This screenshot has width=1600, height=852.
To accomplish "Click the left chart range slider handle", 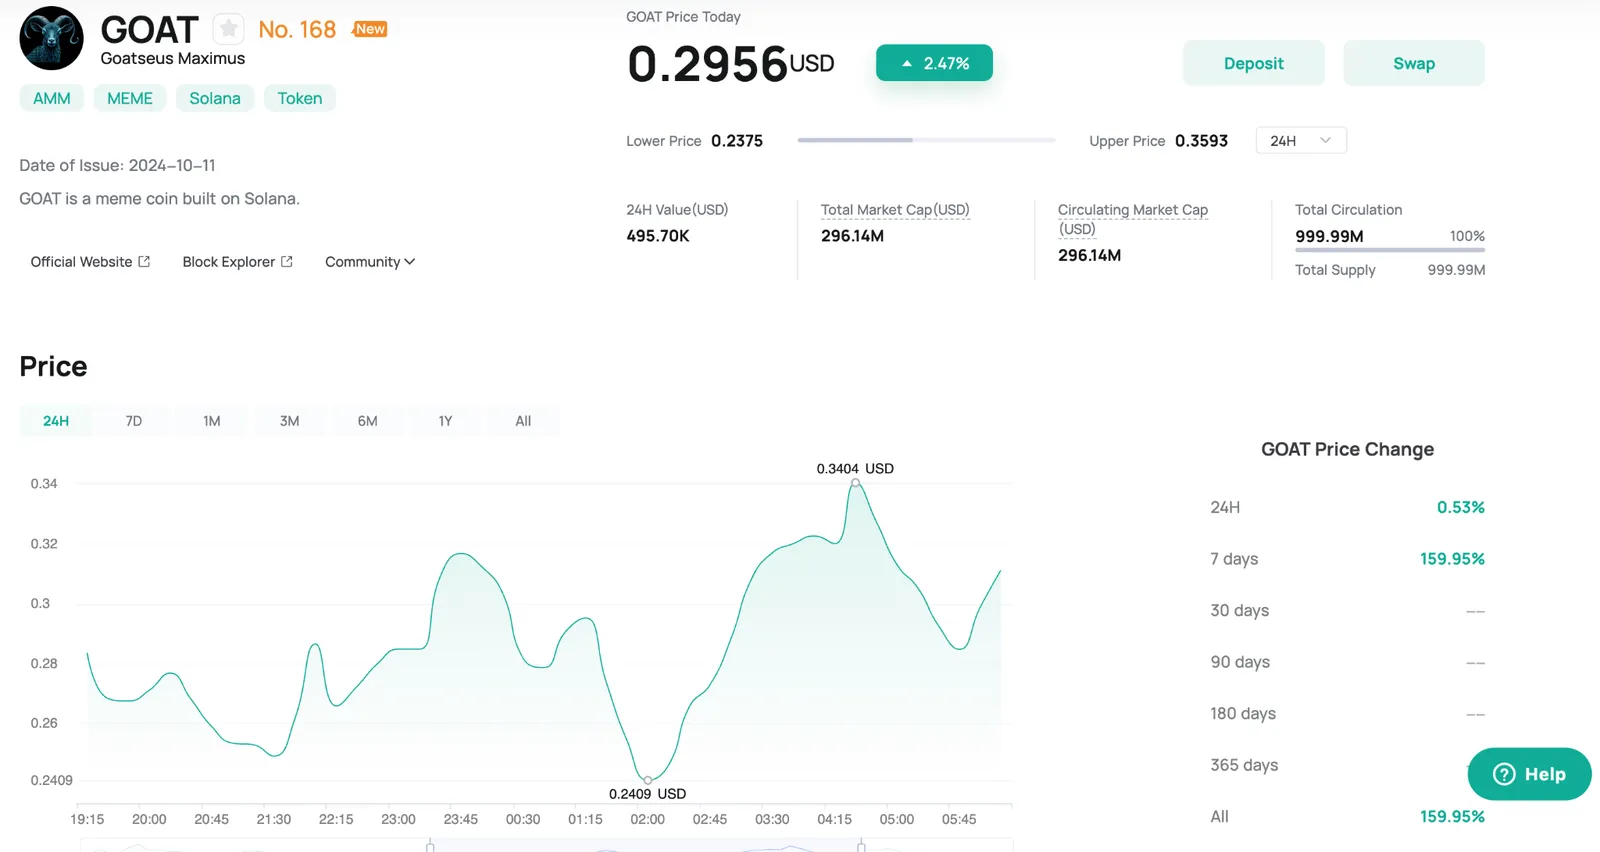I will tap(430, 846).
